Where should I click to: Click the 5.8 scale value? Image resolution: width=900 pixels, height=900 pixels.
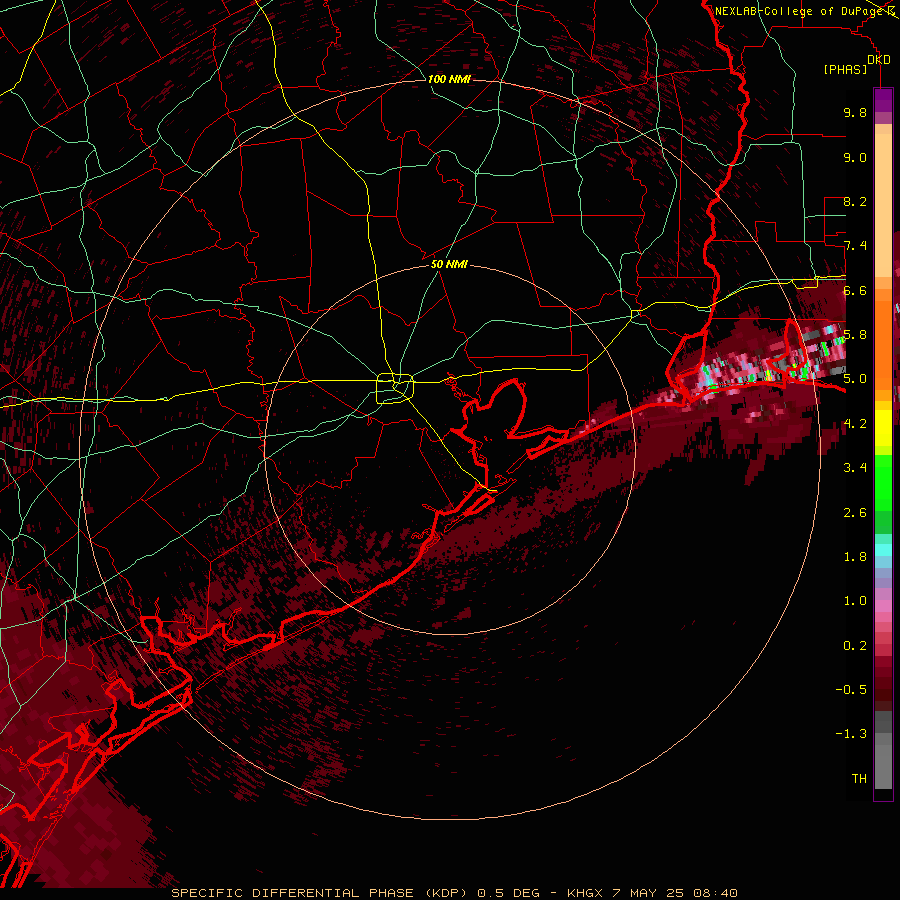click(x=855, y=335)
